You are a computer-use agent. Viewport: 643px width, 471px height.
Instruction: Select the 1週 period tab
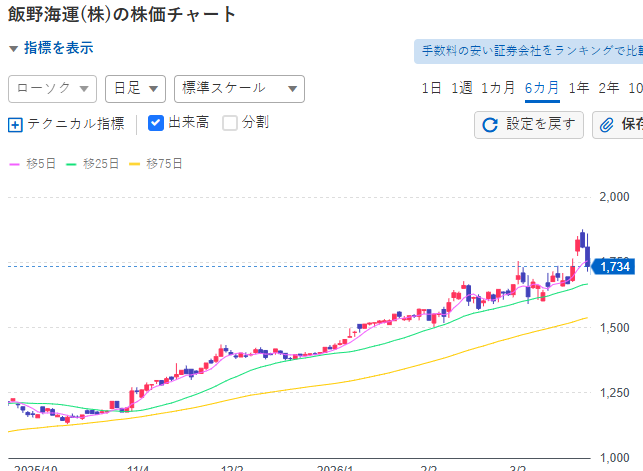click(x=462, y=88)
